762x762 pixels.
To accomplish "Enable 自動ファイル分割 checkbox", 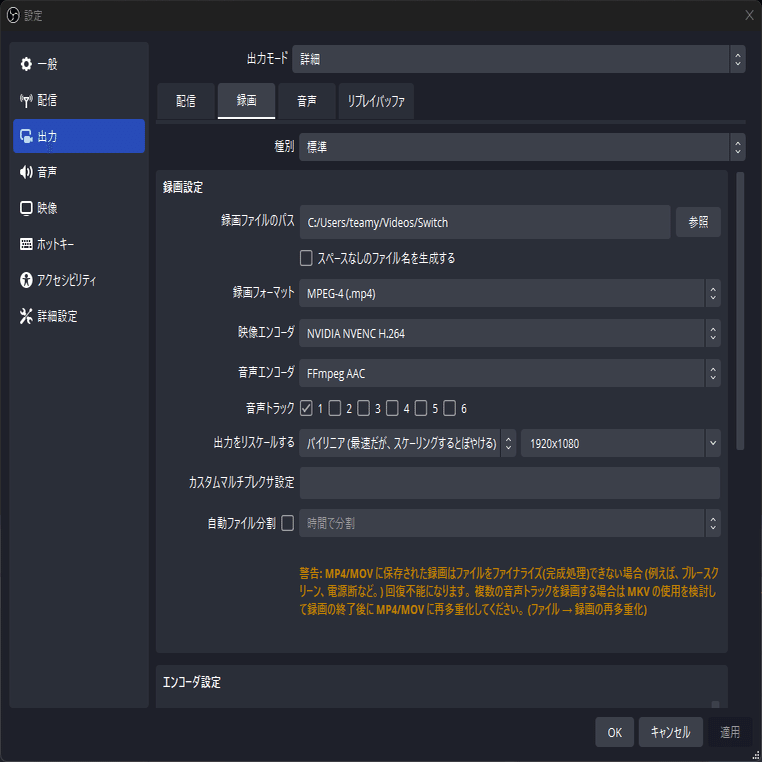I will [x=288, y=523].
